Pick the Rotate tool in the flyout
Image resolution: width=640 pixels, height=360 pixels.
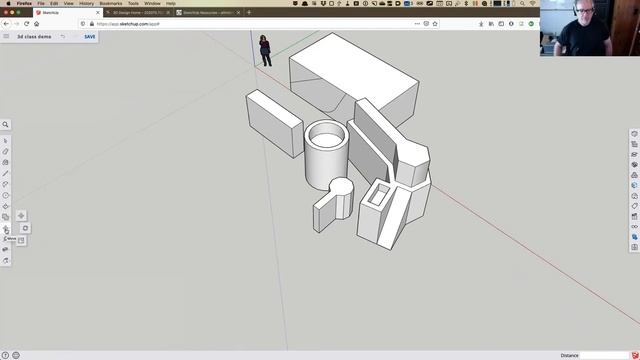tap(25, 228)
